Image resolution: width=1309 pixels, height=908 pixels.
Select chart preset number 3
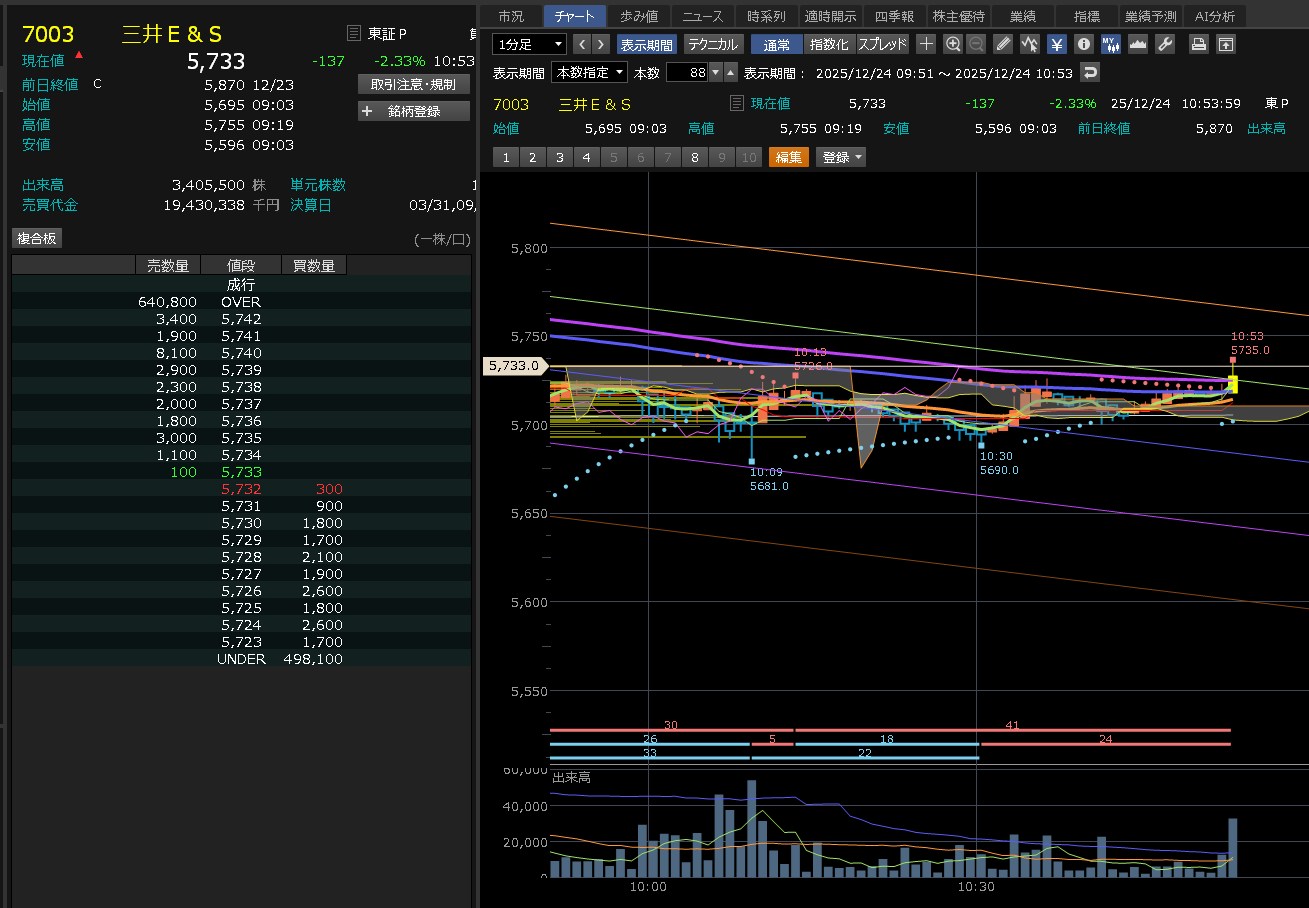click(559, 157)
